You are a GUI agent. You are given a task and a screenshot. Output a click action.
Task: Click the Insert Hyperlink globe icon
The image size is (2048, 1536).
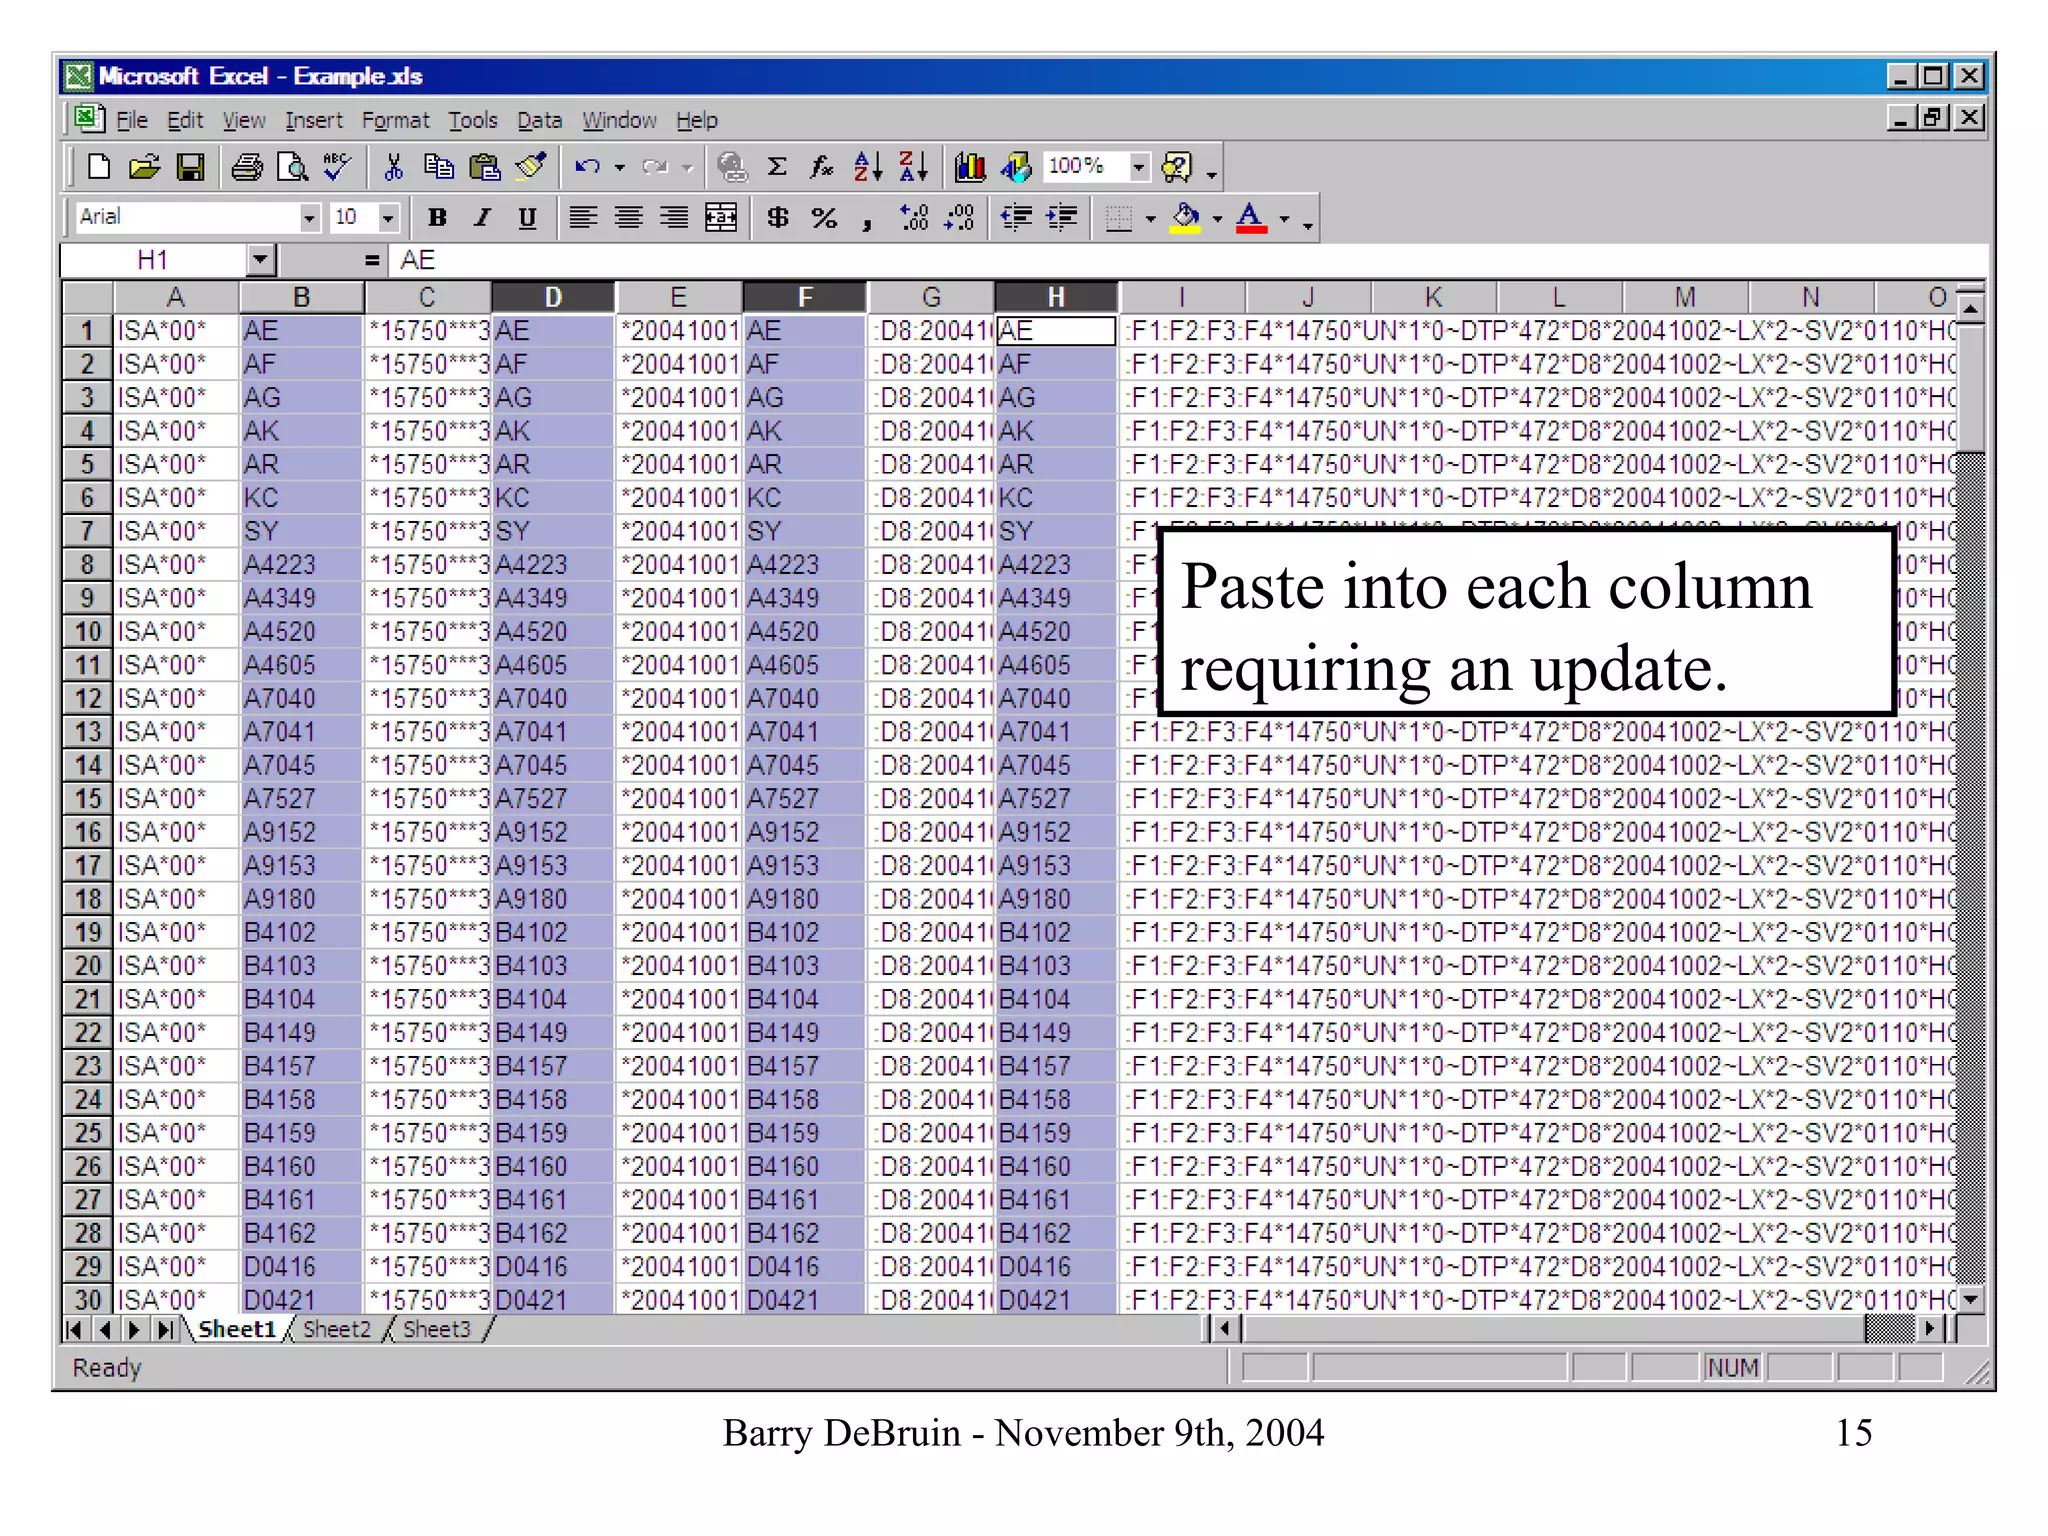pos(732,167)
